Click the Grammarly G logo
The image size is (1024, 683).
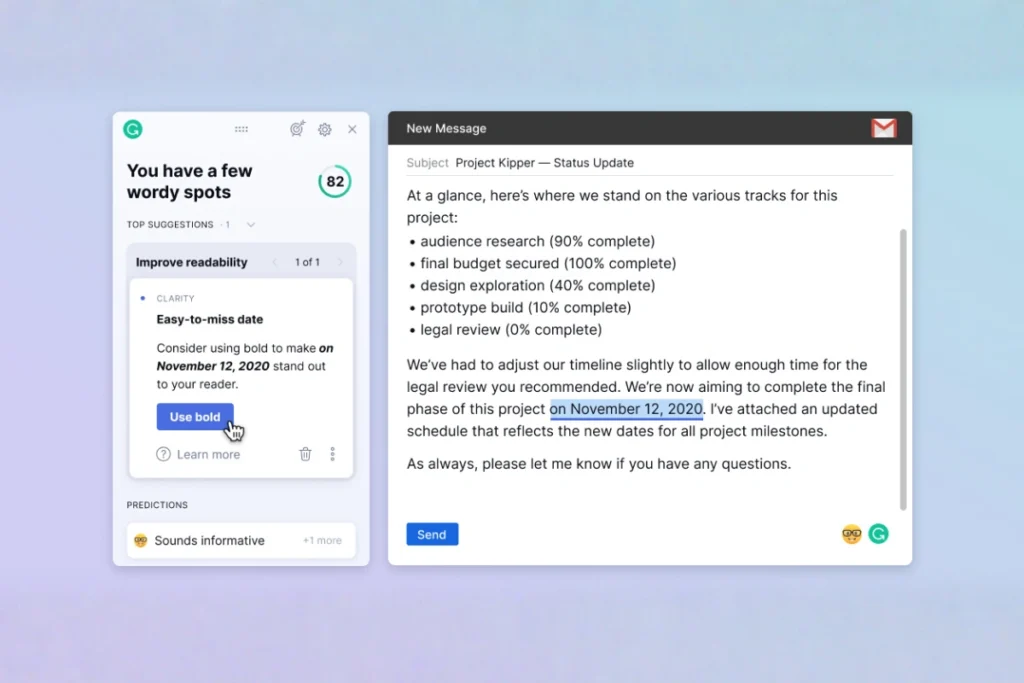pos(133,129)
